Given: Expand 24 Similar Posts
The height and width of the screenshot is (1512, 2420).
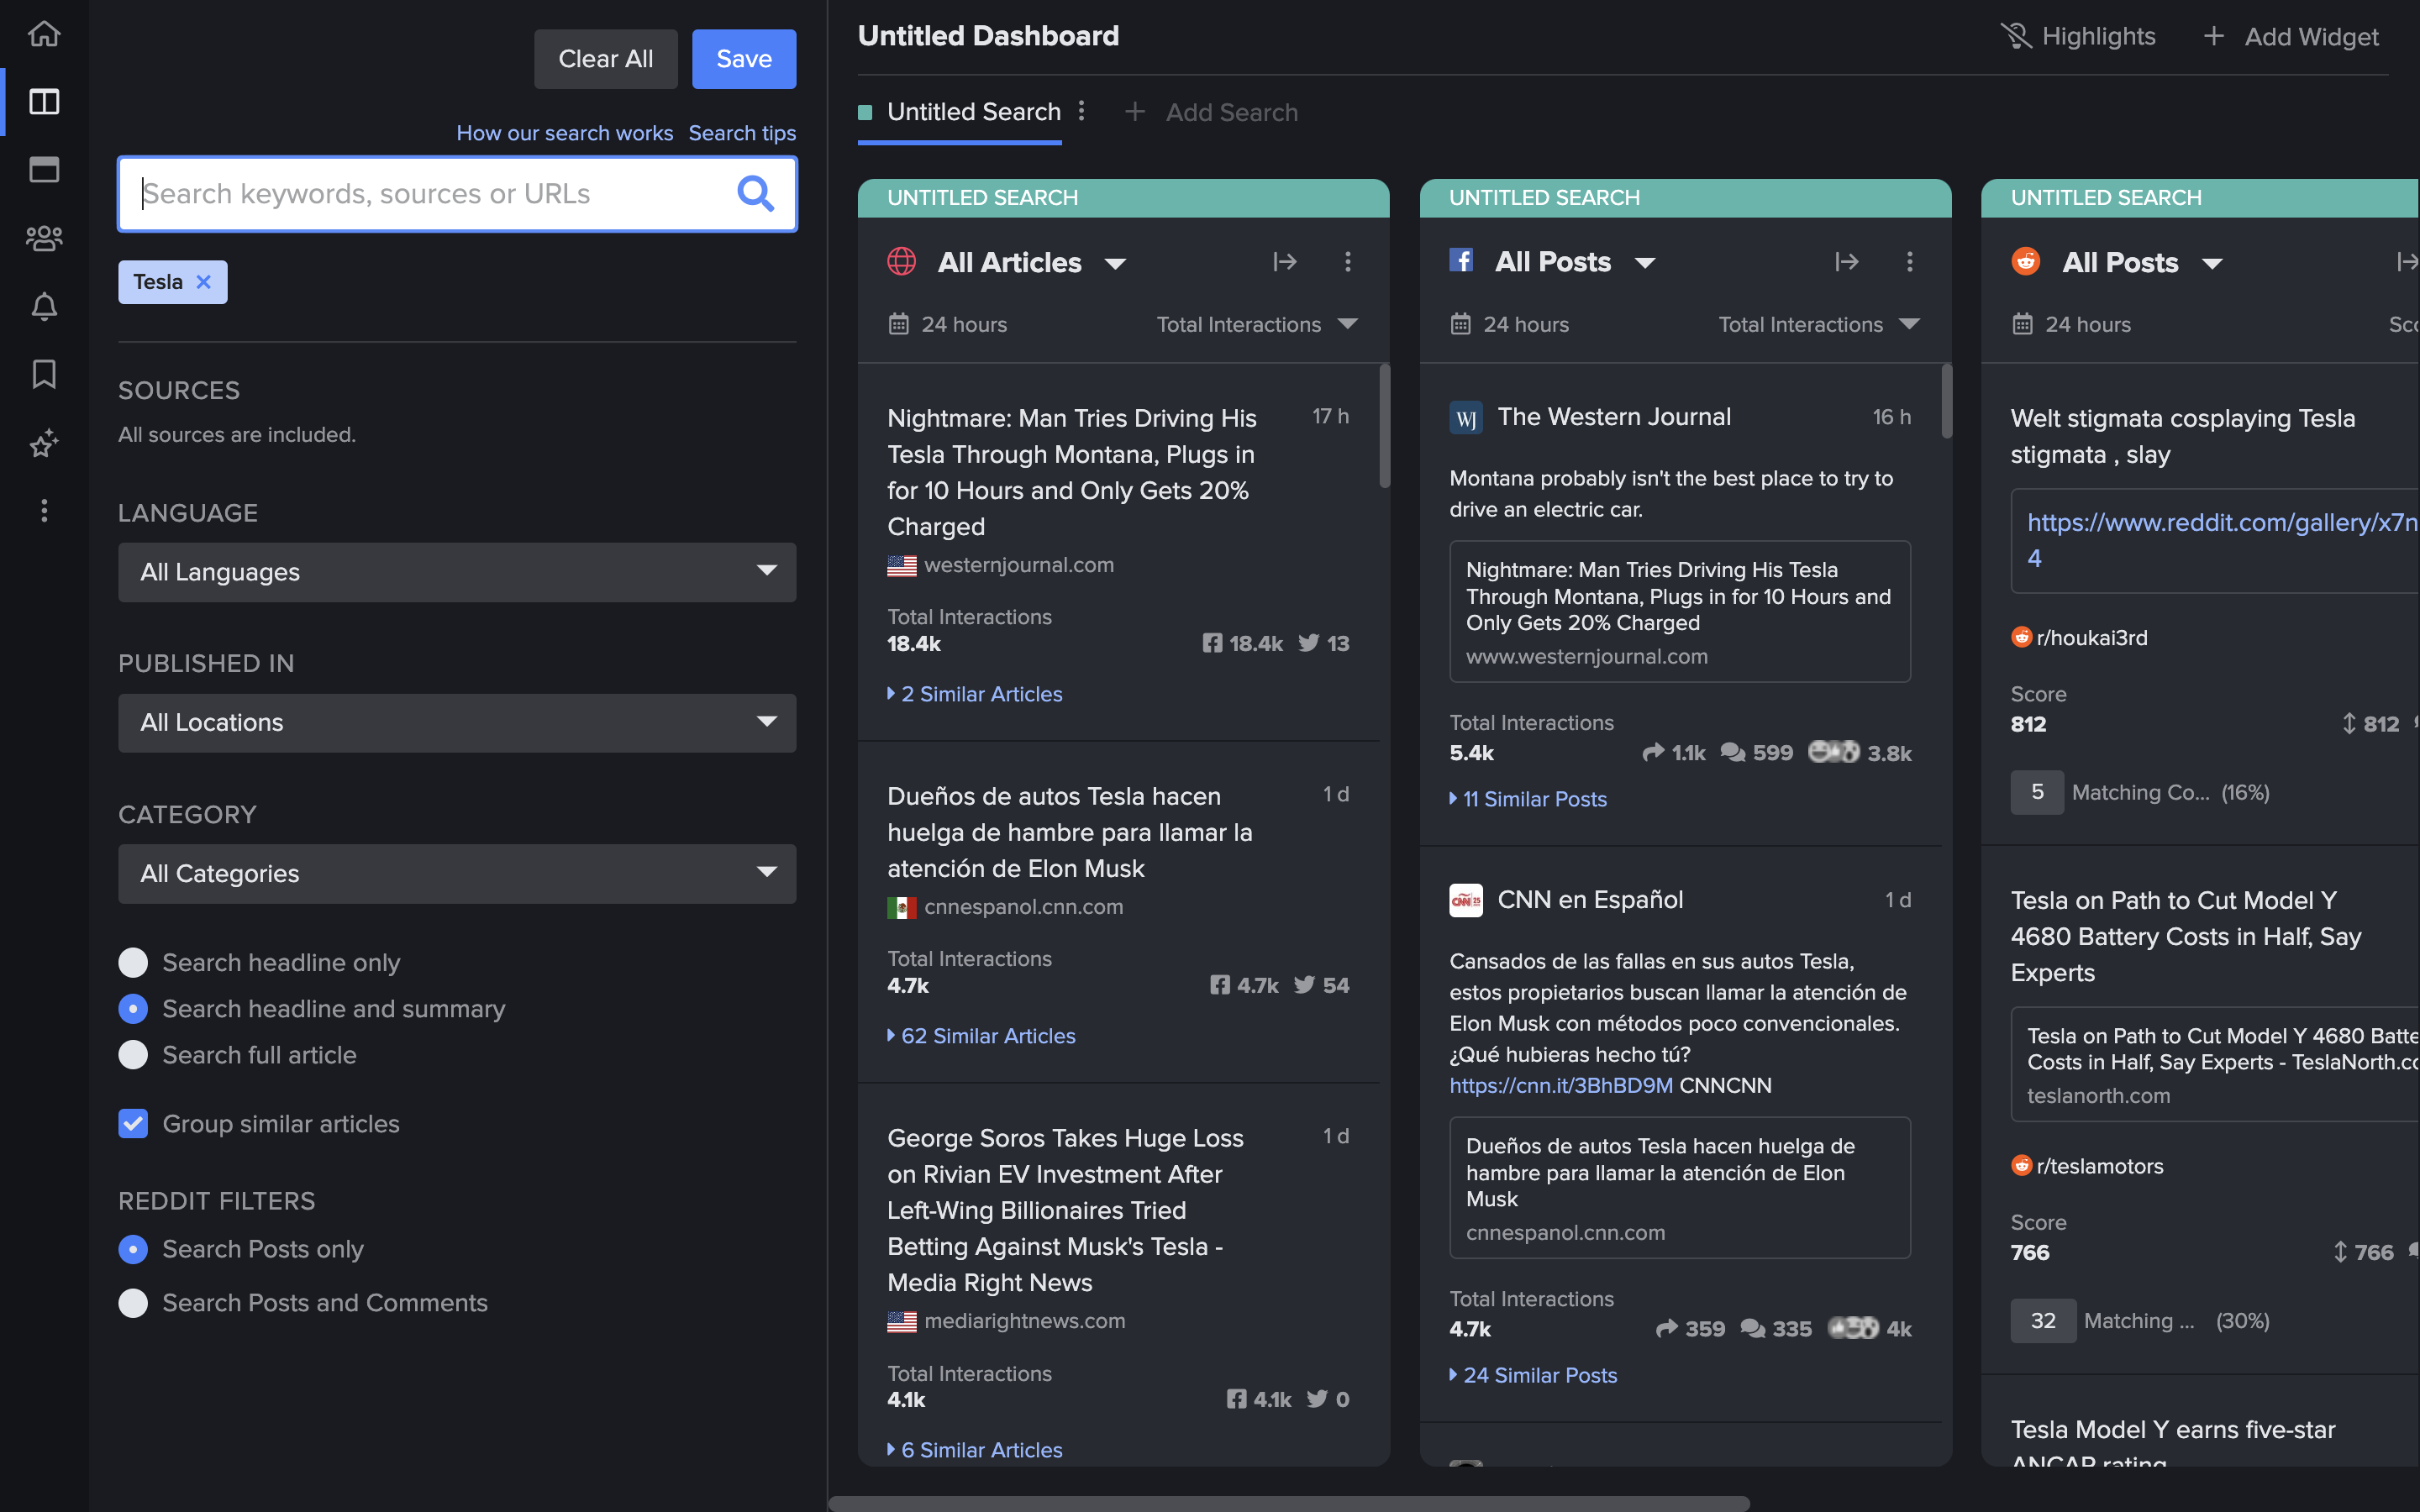Looking at the screenshot, I should point(1533,1375).
